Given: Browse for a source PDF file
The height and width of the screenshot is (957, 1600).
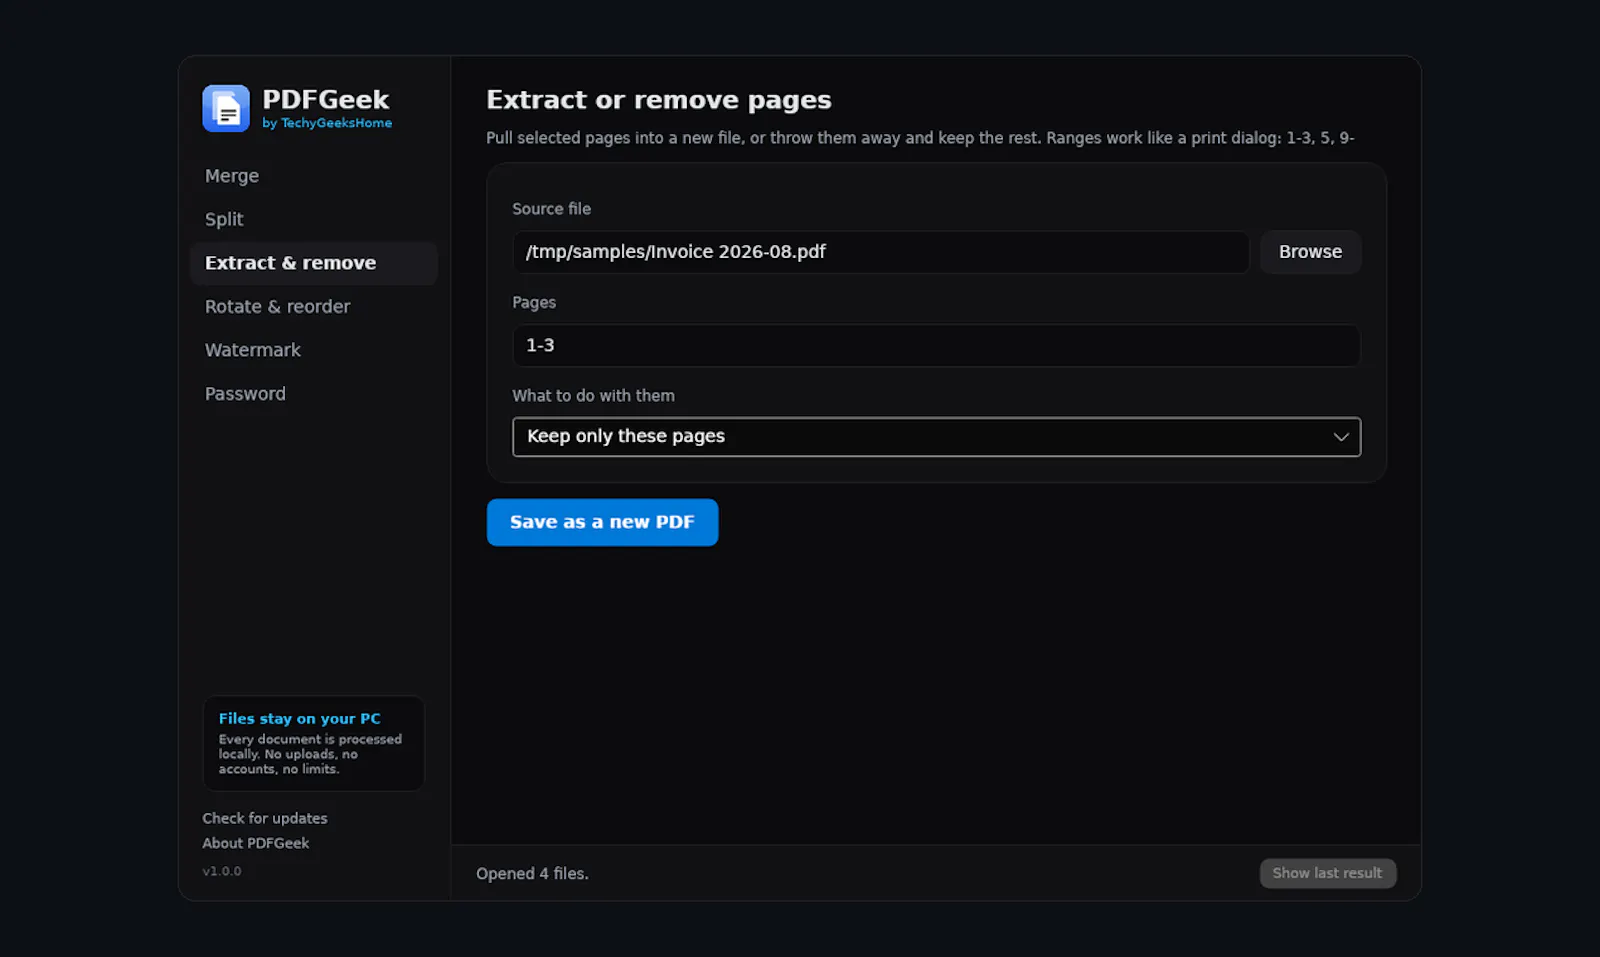Looking at the screenshot, I should [1310, 252].
